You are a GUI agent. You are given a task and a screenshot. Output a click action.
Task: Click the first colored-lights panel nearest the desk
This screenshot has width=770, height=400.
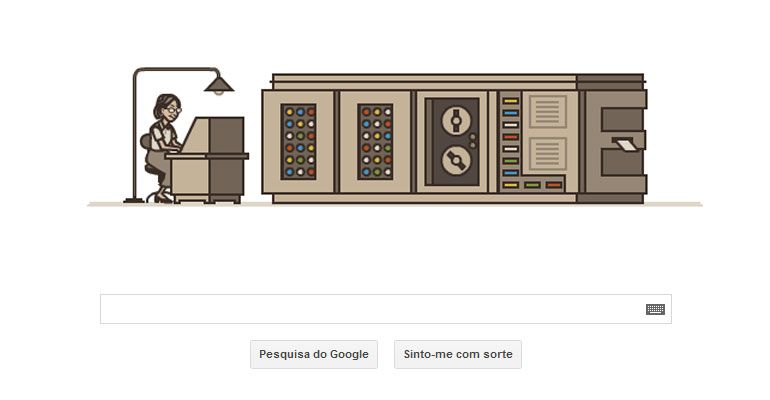point(299,141)
